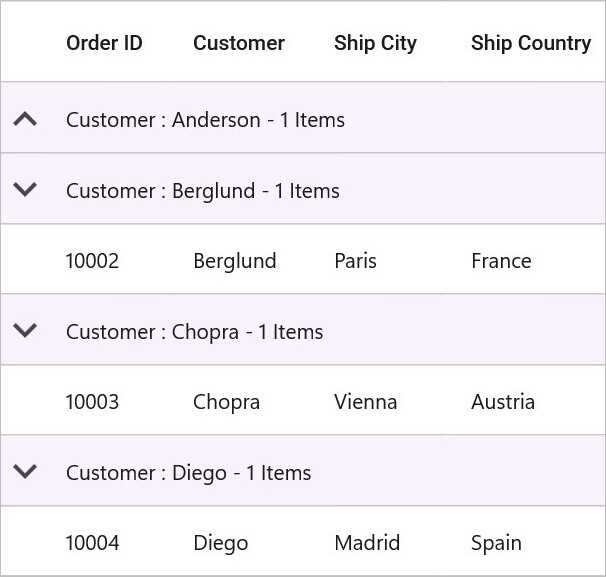Select order ID cell 10003
This screenshot has height=577, width=606.
pyautogui.click(x=92, y=402)
